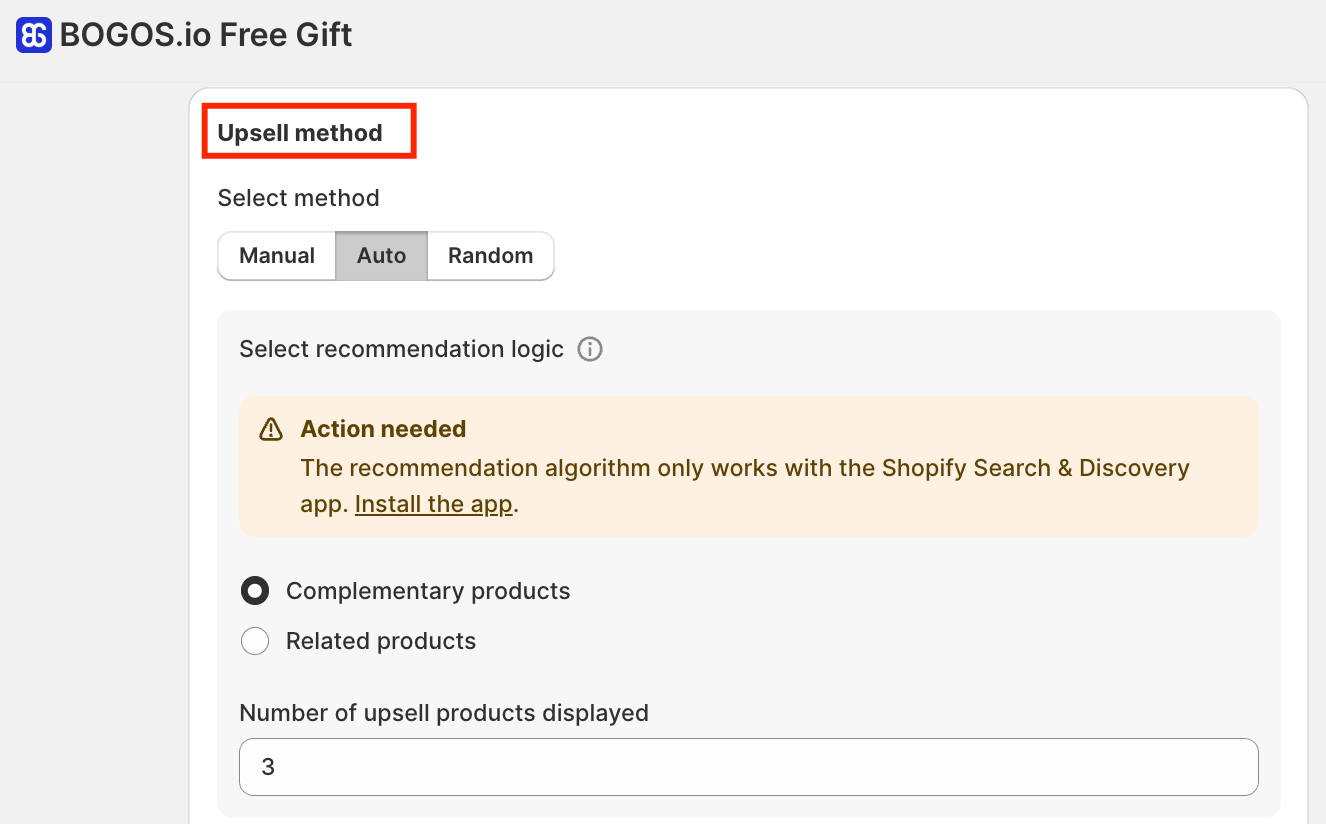Open the Install the app link
Image resolution: width=1326 pixels, height=824 pixels.
(x=433, y=504)
